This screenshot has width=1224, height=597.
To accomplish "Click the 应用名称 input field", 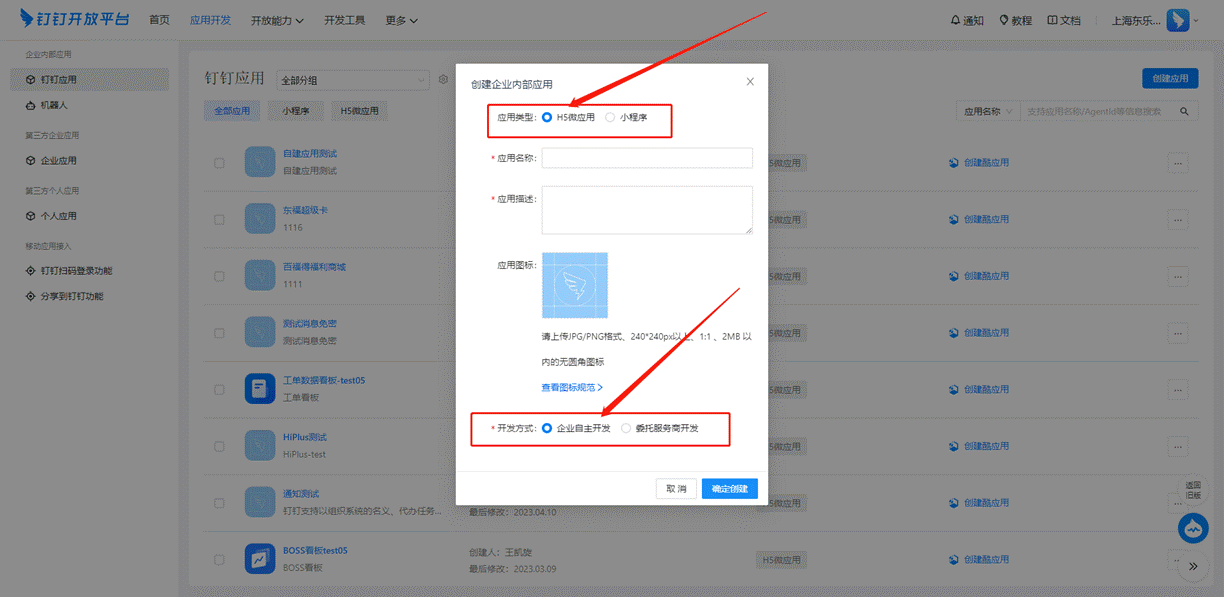I will tap(646, 158).
